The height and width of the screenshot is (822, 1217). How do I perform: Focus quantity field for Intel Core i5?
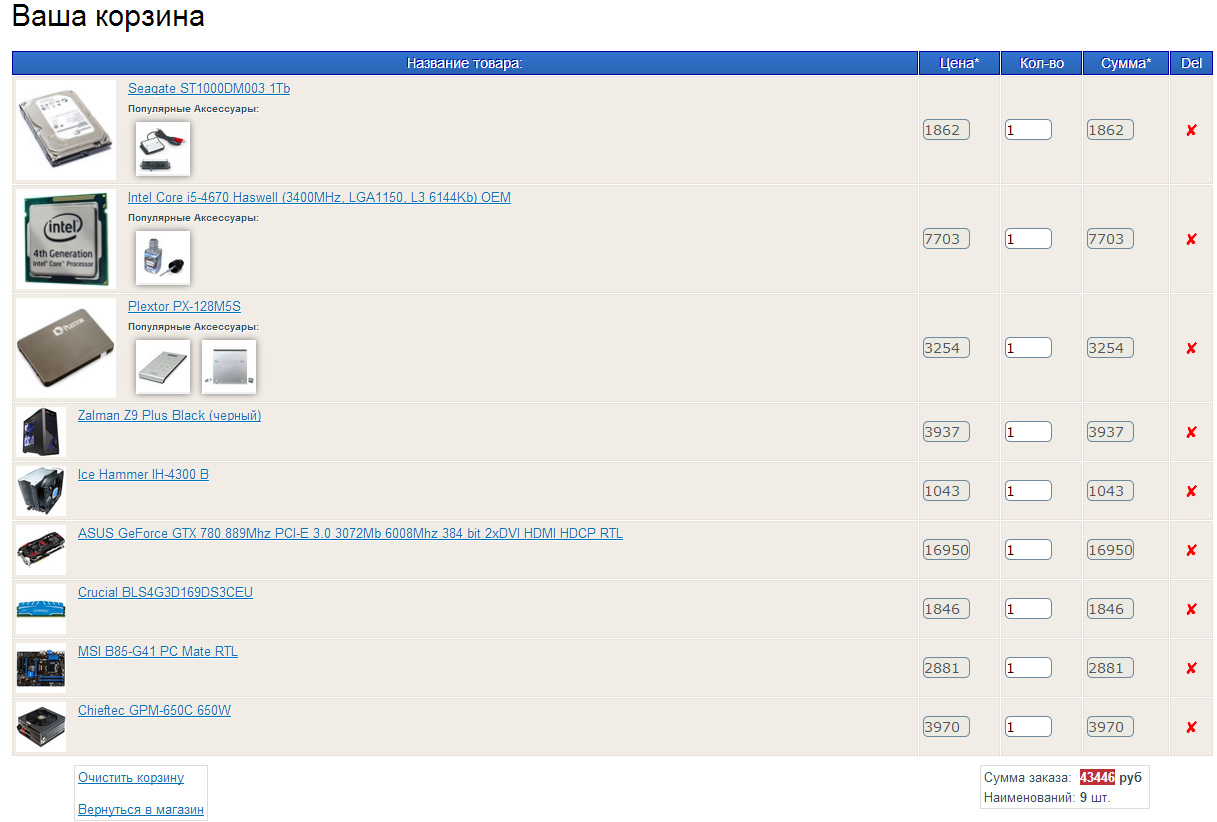1028,239
